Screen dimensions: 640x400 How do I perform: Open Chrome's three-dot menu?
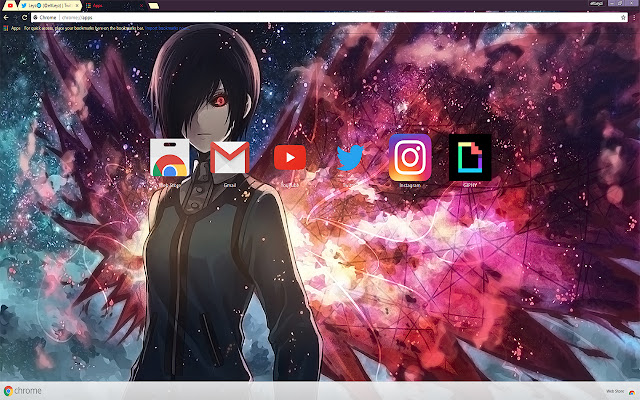pyautogui.click(x=634, y=18)
